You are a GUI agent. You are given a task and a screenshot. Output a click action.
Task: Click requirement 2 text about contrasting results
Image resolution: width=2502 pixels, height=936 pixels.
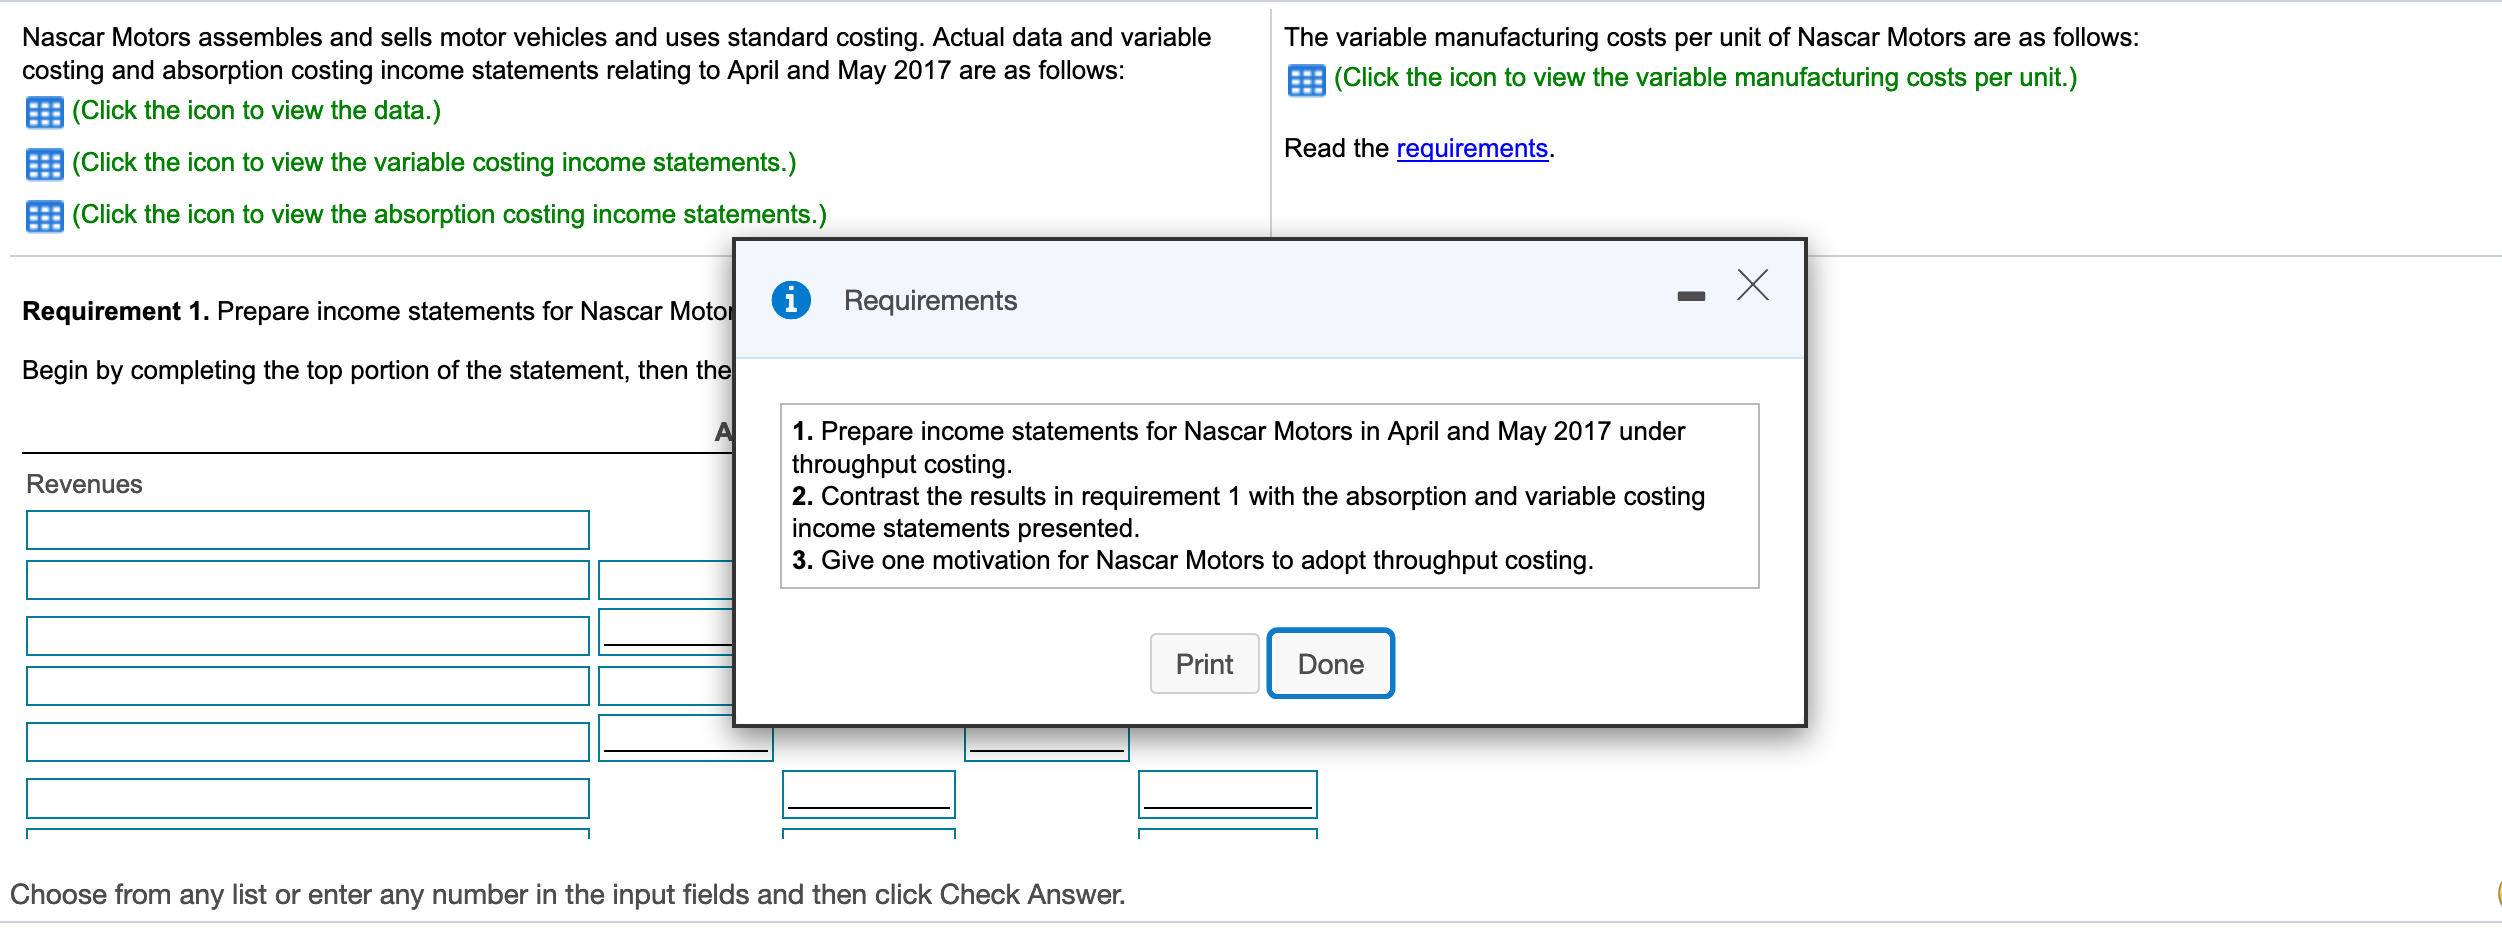(x=1248, y=512)
